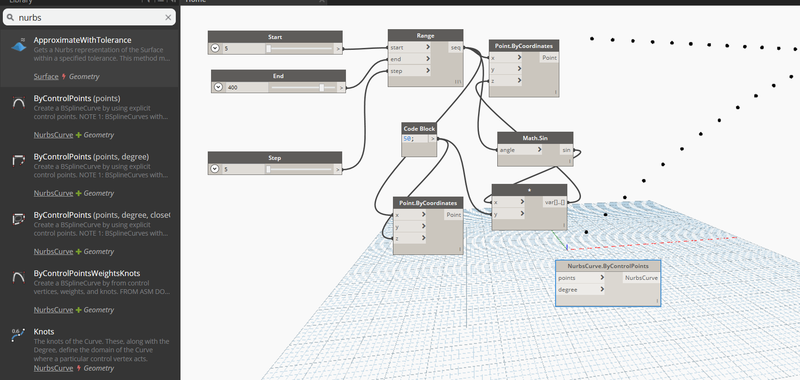Click the Code Block output port arrow
Image resolution: width=800 pixels, height=380 pixels.
pyautogui.click(x=433, y=139)
